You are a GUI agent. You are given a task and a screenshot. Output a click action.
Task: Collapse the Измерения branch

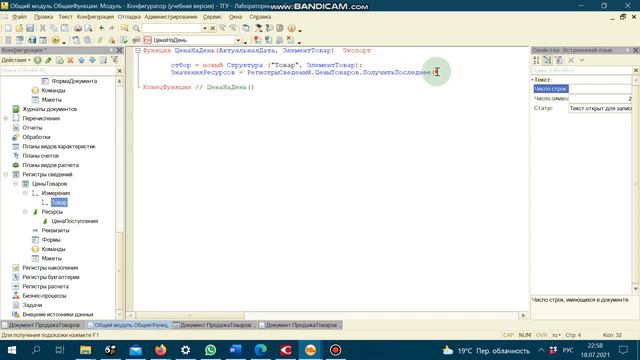[25, 193]
